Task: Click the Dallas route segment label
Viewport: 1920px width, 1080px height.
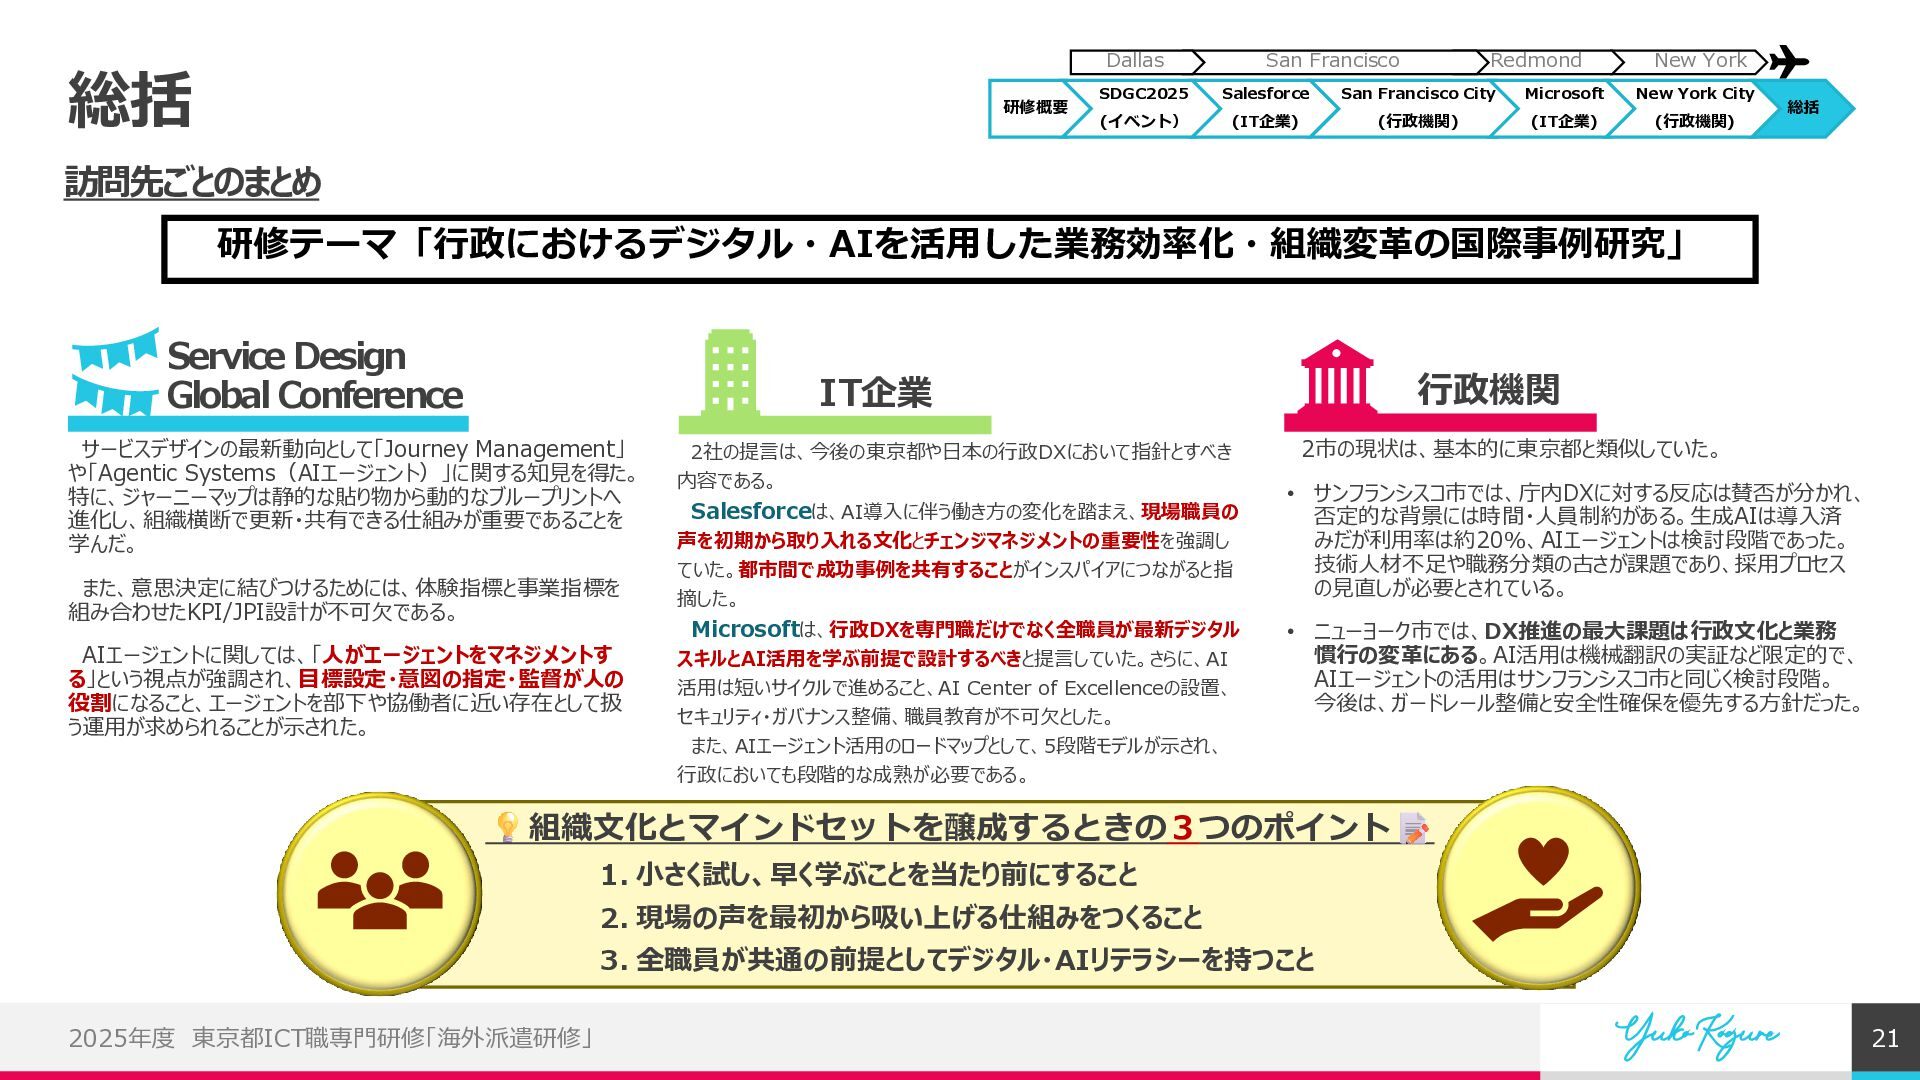Action: (x=1134, y=61)
